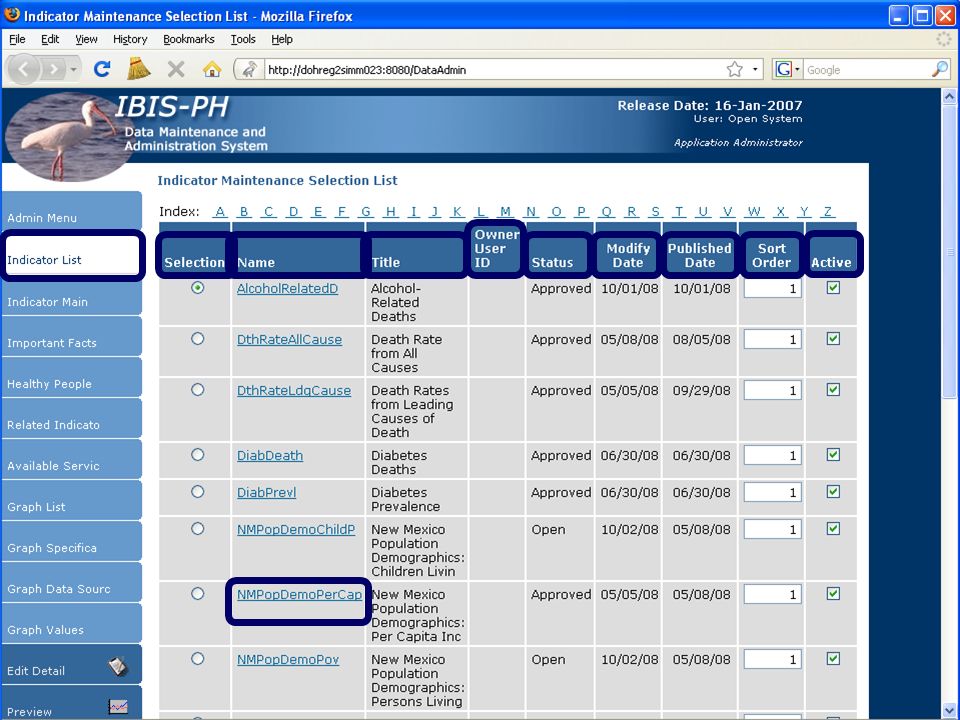Click Edit Detail sidebar button
Viewport: 960px width, 720px height.
(x=71, y=665)
